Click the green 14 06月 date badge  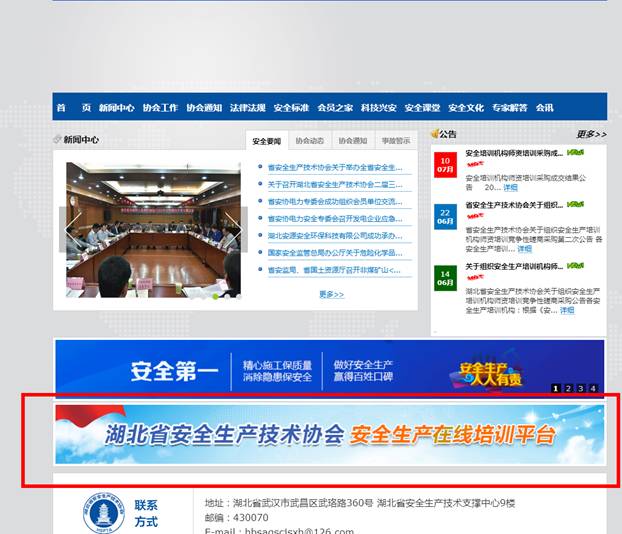445,278
